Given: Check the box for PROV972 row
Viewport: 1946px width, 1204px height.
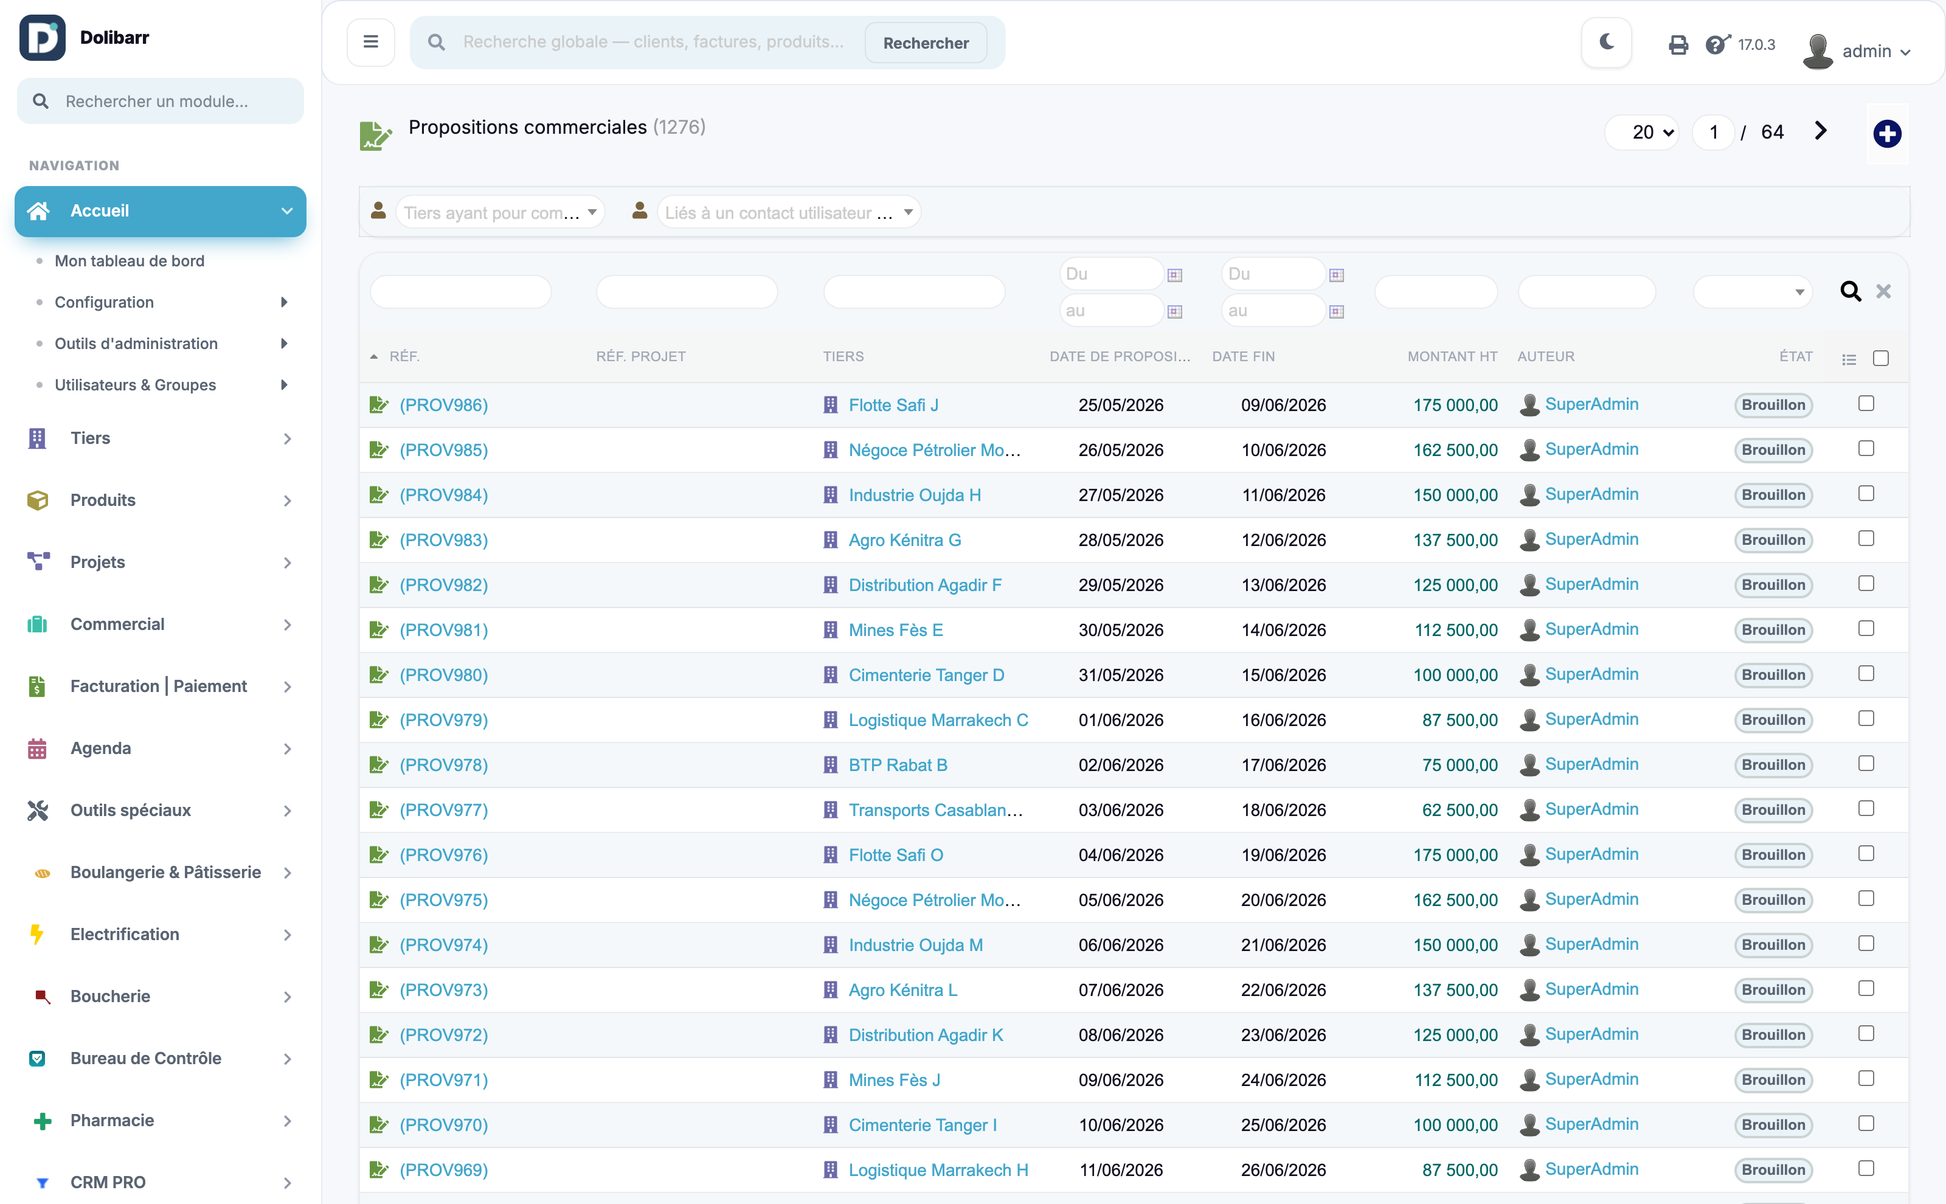Looking at the screenshot, I should [x=1866, y=1033].
